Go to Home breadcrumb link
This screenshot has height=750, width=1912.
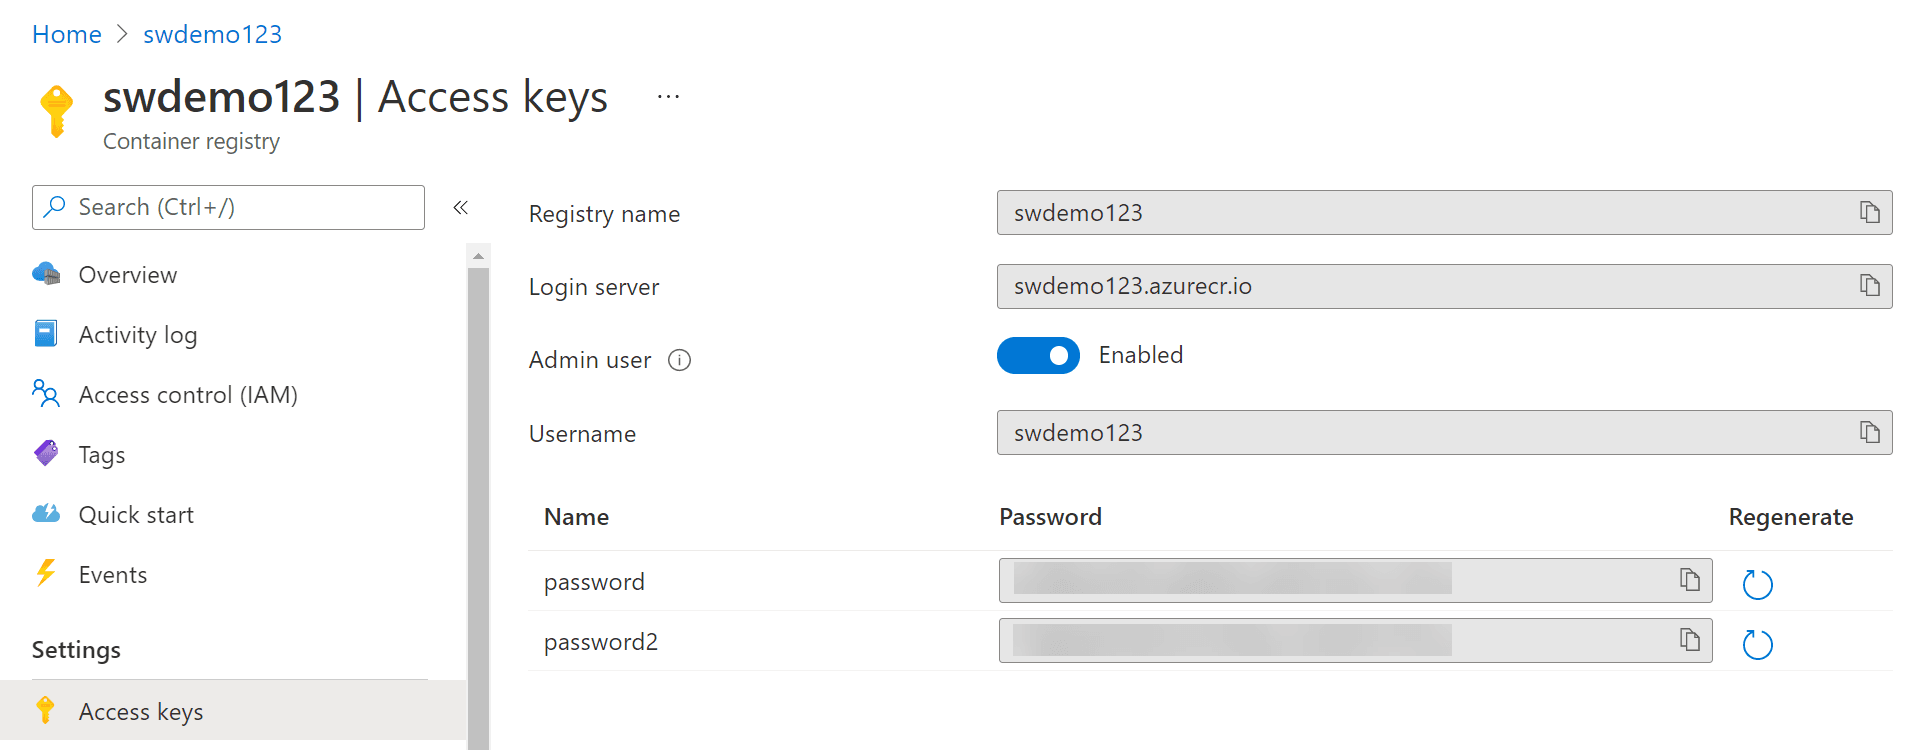pos(67,34)
